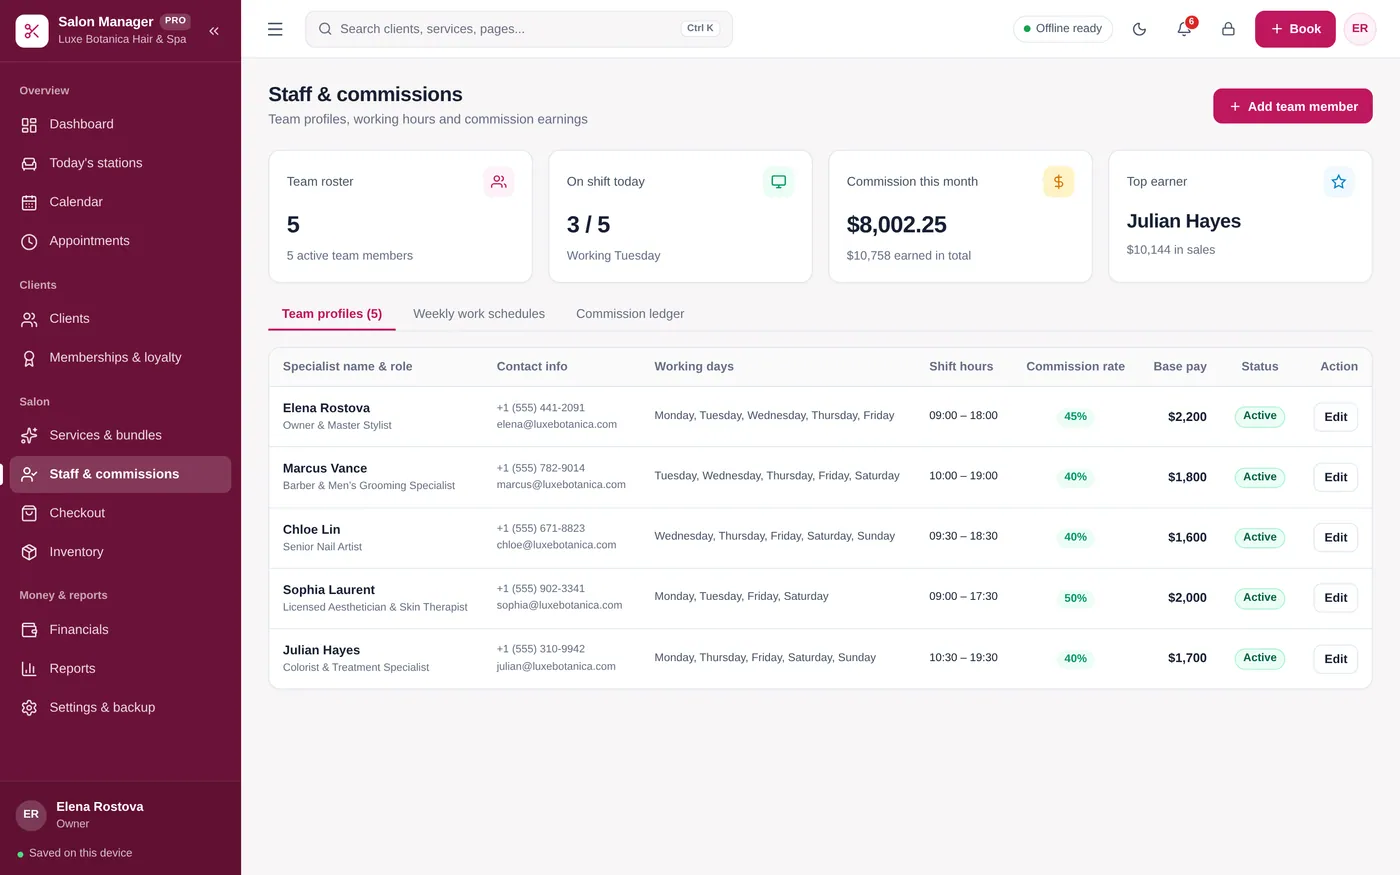The width and height of the screenshot is (1400, 875).
Task: Open Appointments in the sidebar
Action: (120, 241)
